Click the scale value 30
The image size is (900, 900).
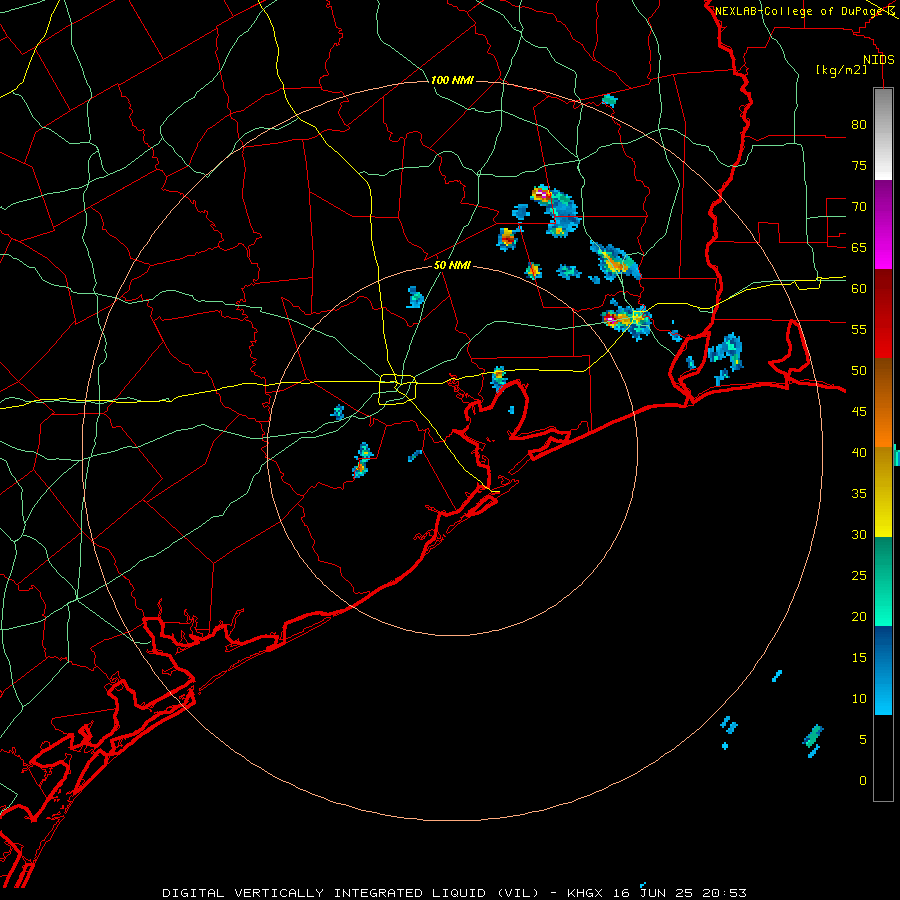(x=859, y=534)
